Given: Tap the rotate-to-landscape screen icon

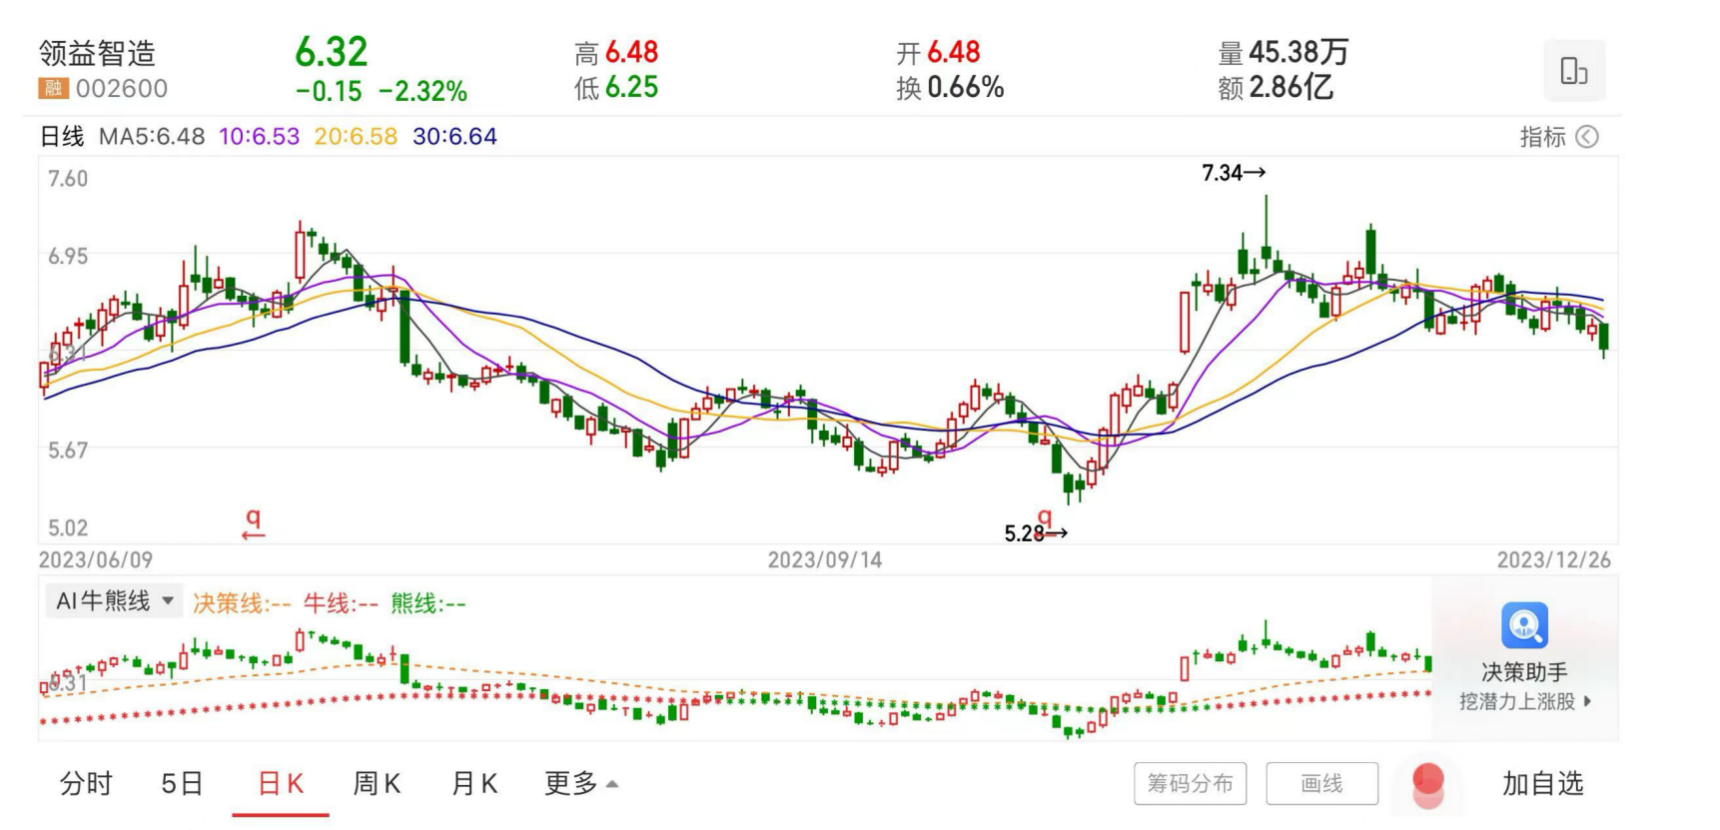Looking at the screenshot, I should pyautogui.click(x=1574, y=71).
